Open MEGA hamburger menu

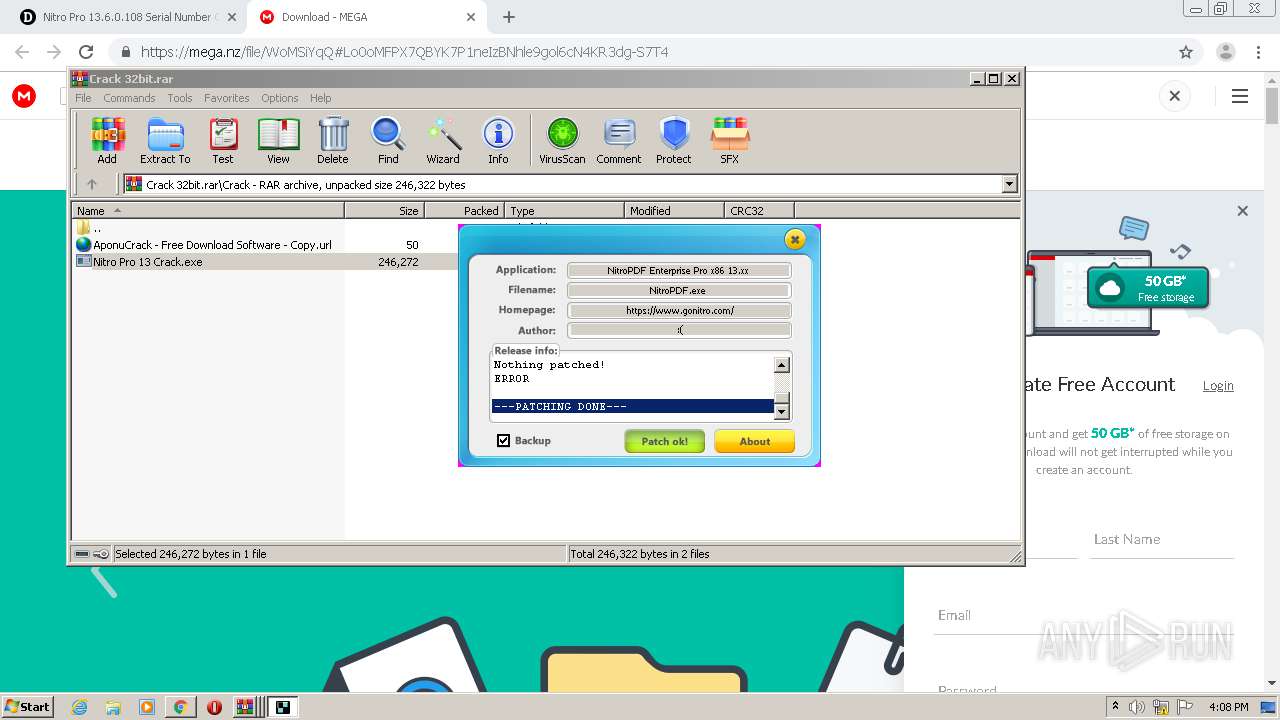click(1240, 96)
